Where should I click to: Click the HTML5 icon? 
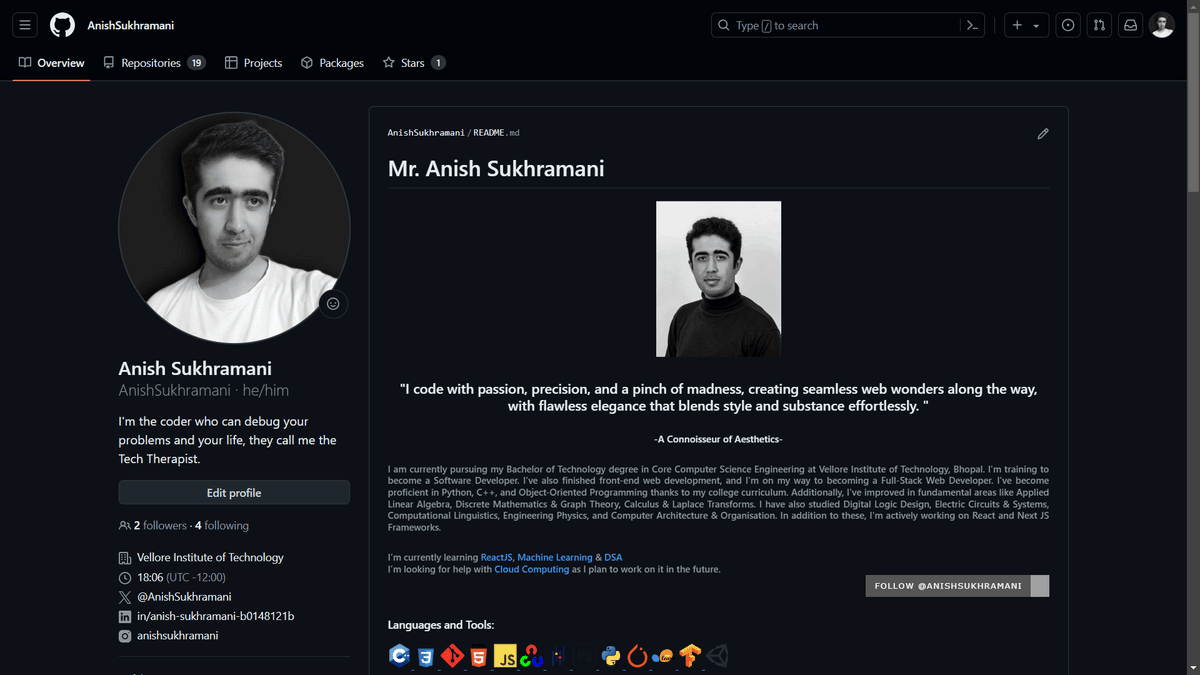[x=479, y=656]
